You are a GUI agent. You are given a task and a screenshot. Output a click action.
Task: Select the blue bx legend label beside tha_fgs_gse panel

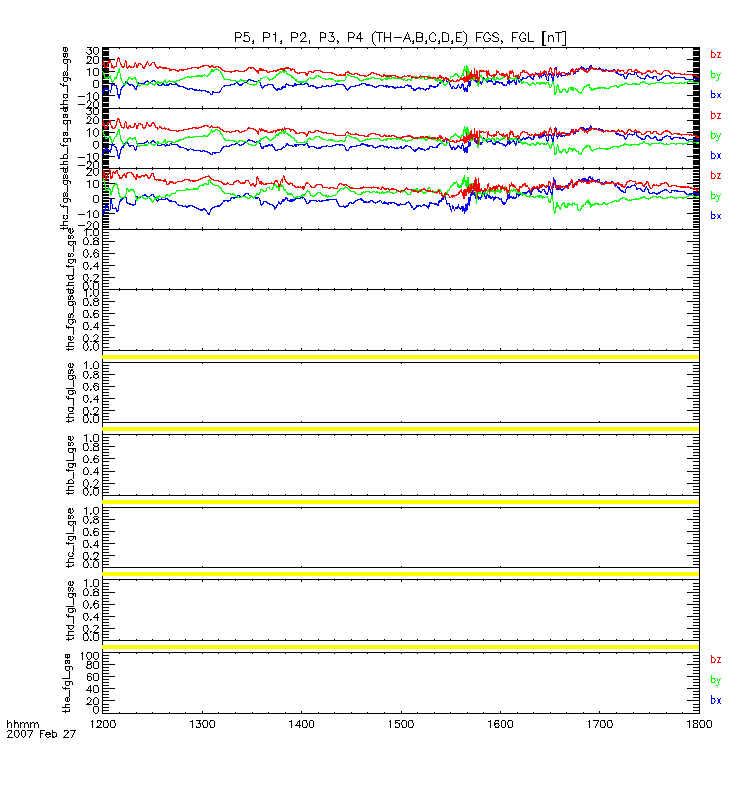click(x=716, y=94)
